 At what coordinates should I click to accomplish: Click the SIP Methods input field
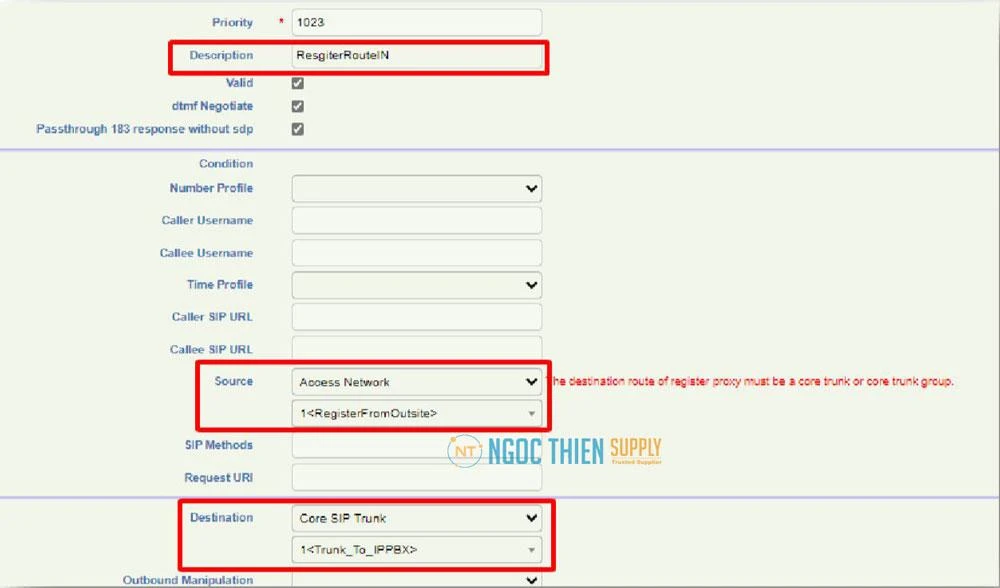416,445
